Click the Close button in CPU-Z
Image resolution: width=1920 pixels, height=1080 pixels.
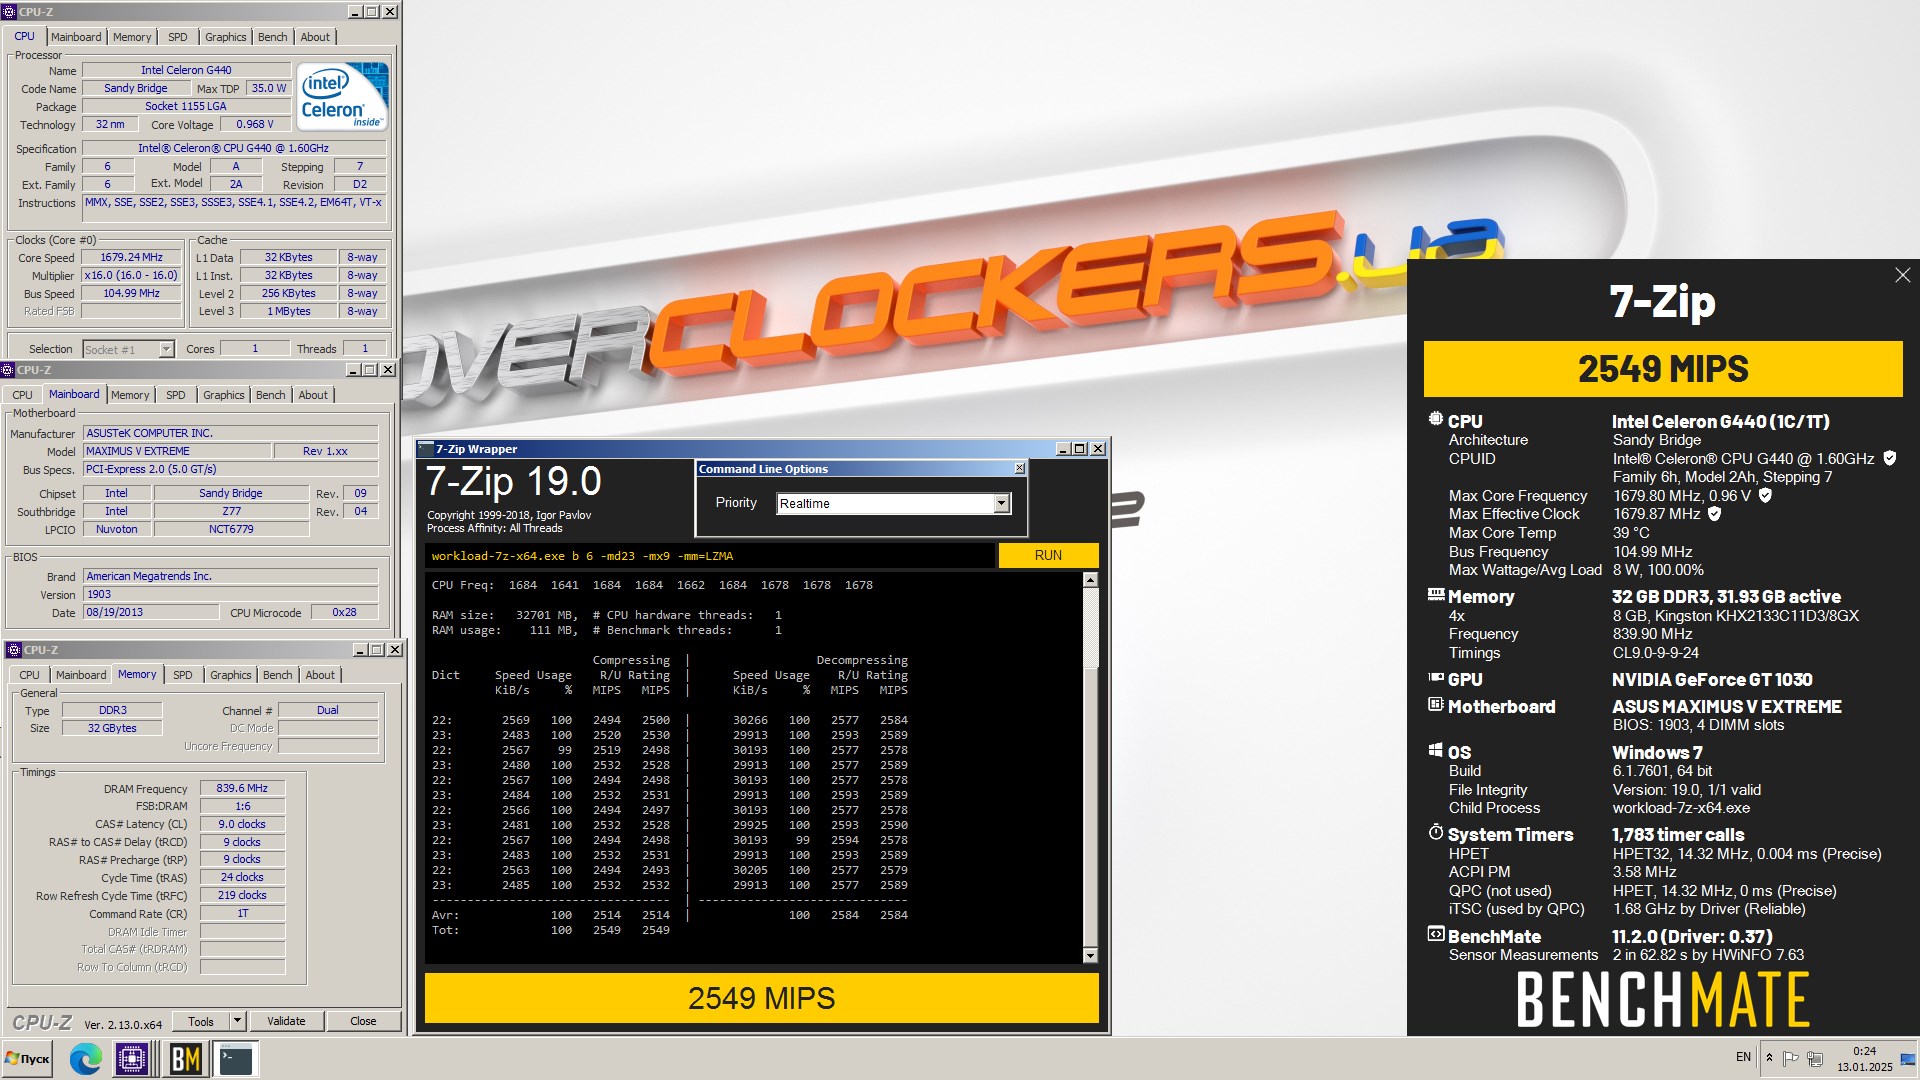[x=363, y=1021]
